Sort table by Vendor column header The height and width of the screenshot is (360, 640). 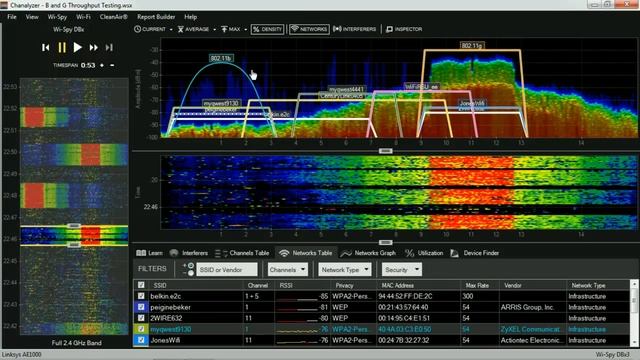pyautogui.click(x=513, y=285)
